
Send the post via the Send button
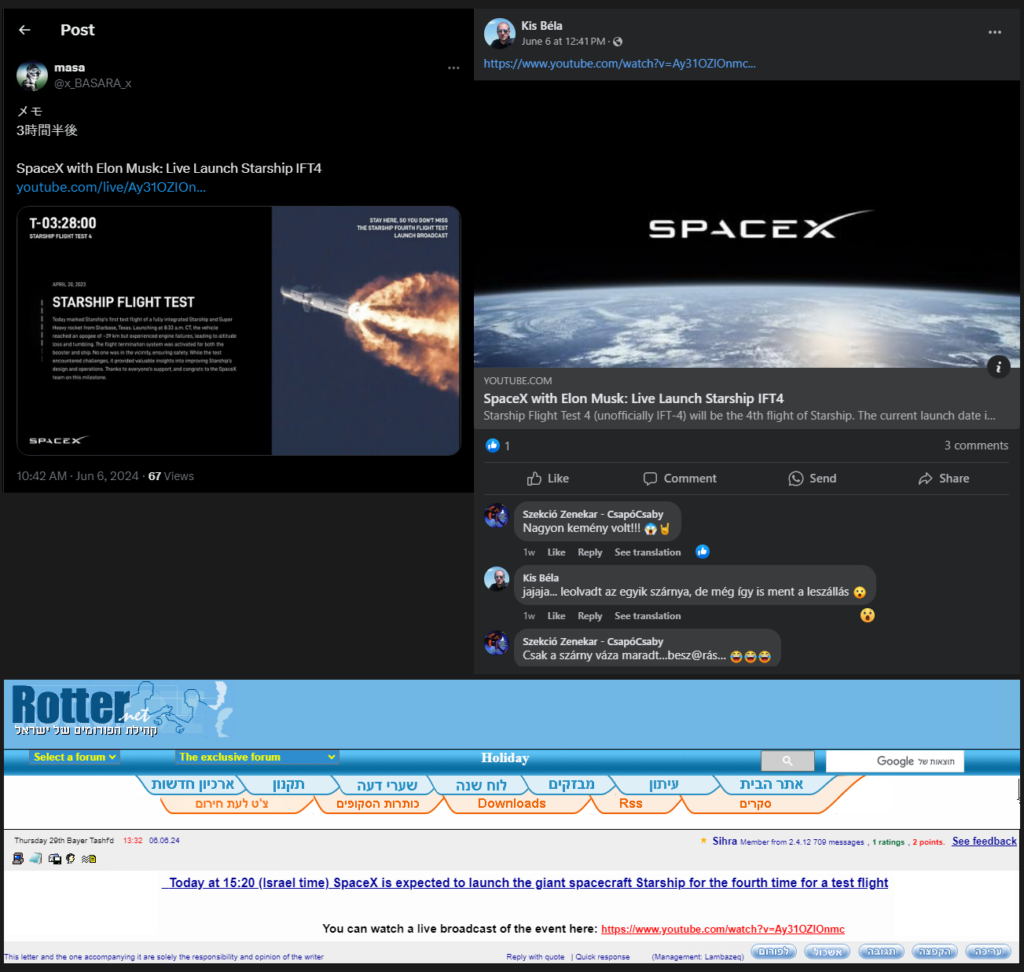(812, 479)
